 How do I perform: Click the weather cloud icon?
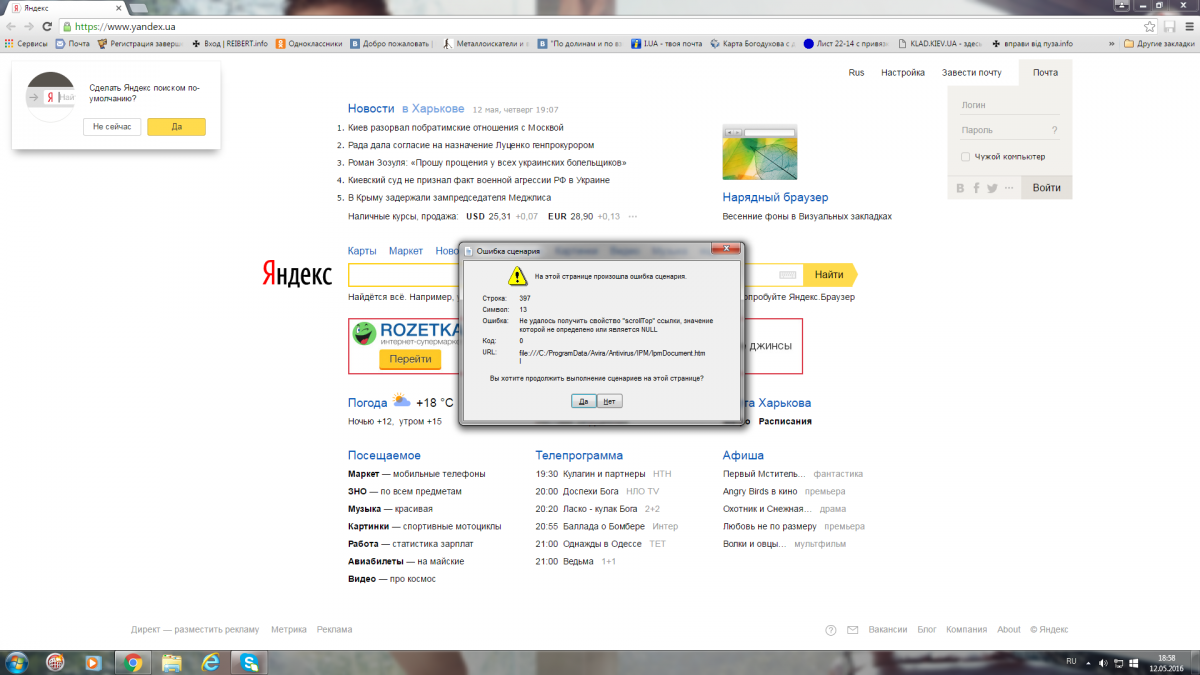click(x=401, y=401)
